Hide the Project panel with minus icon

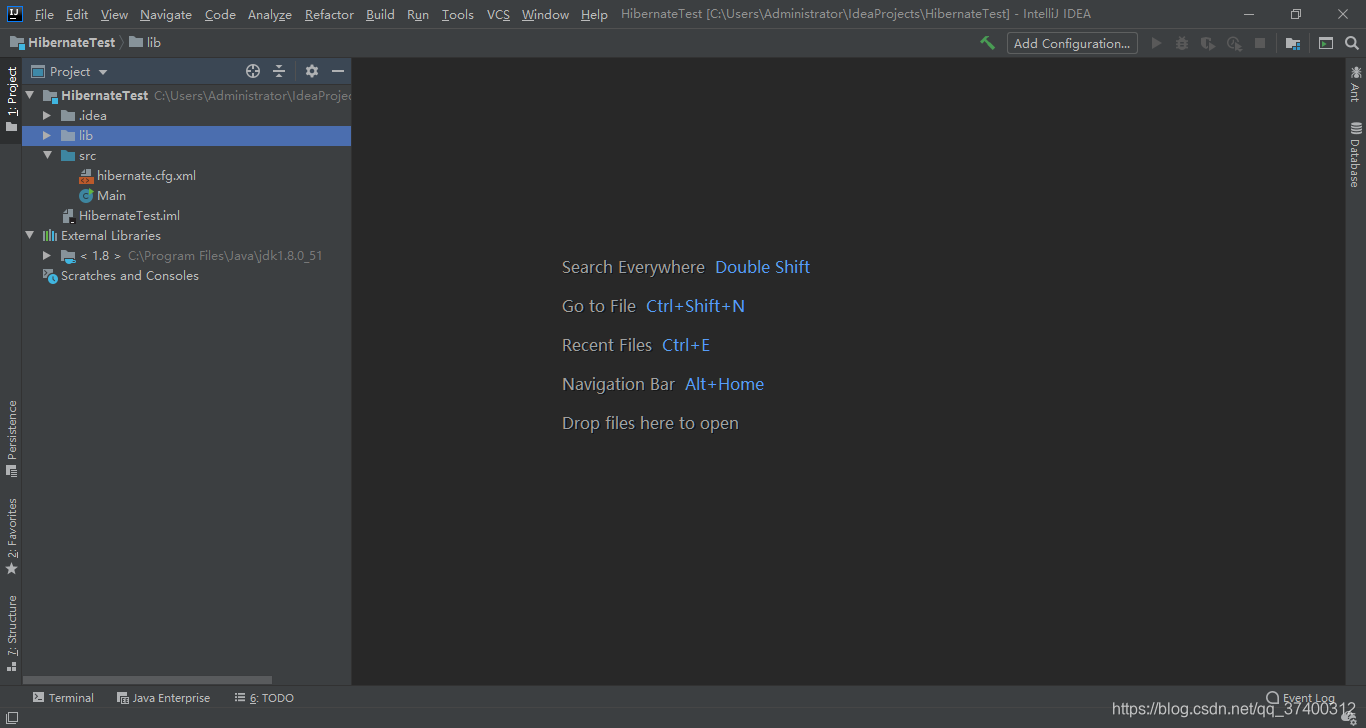point(338,71)
